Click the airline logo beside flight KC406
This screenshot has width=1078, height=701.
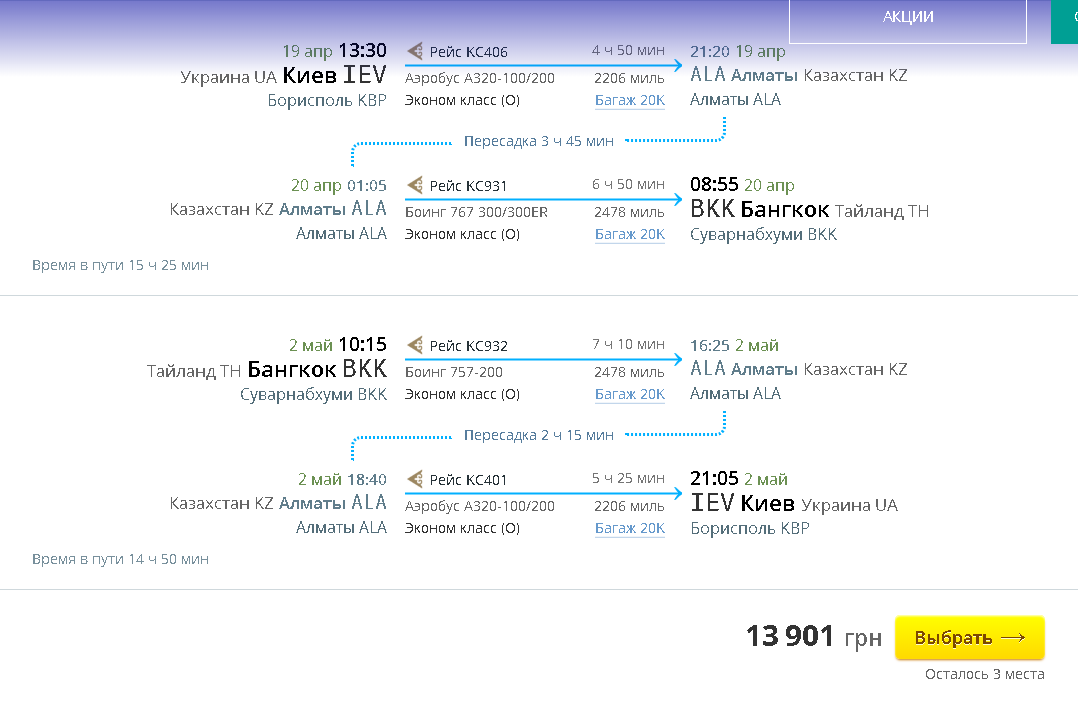[415, 51]
